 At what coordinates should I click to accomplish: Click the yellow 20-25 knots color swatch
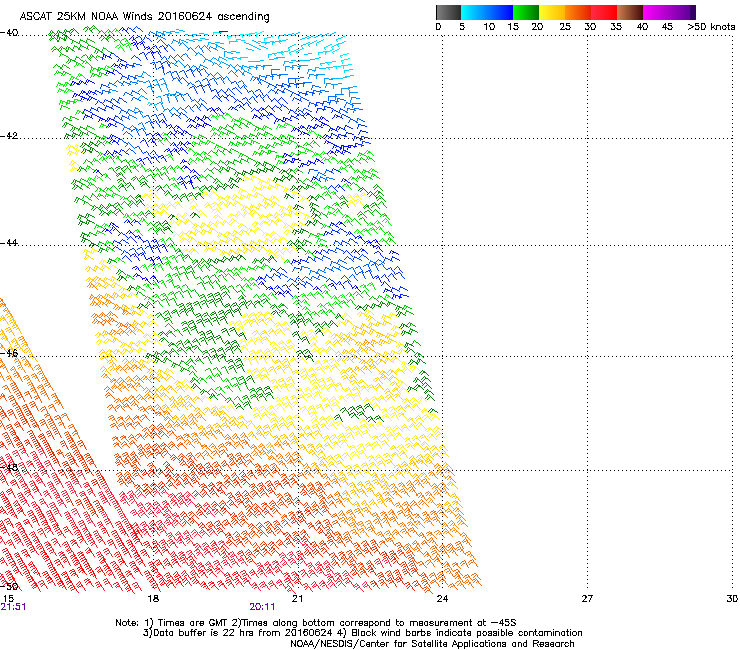(552, 12)
